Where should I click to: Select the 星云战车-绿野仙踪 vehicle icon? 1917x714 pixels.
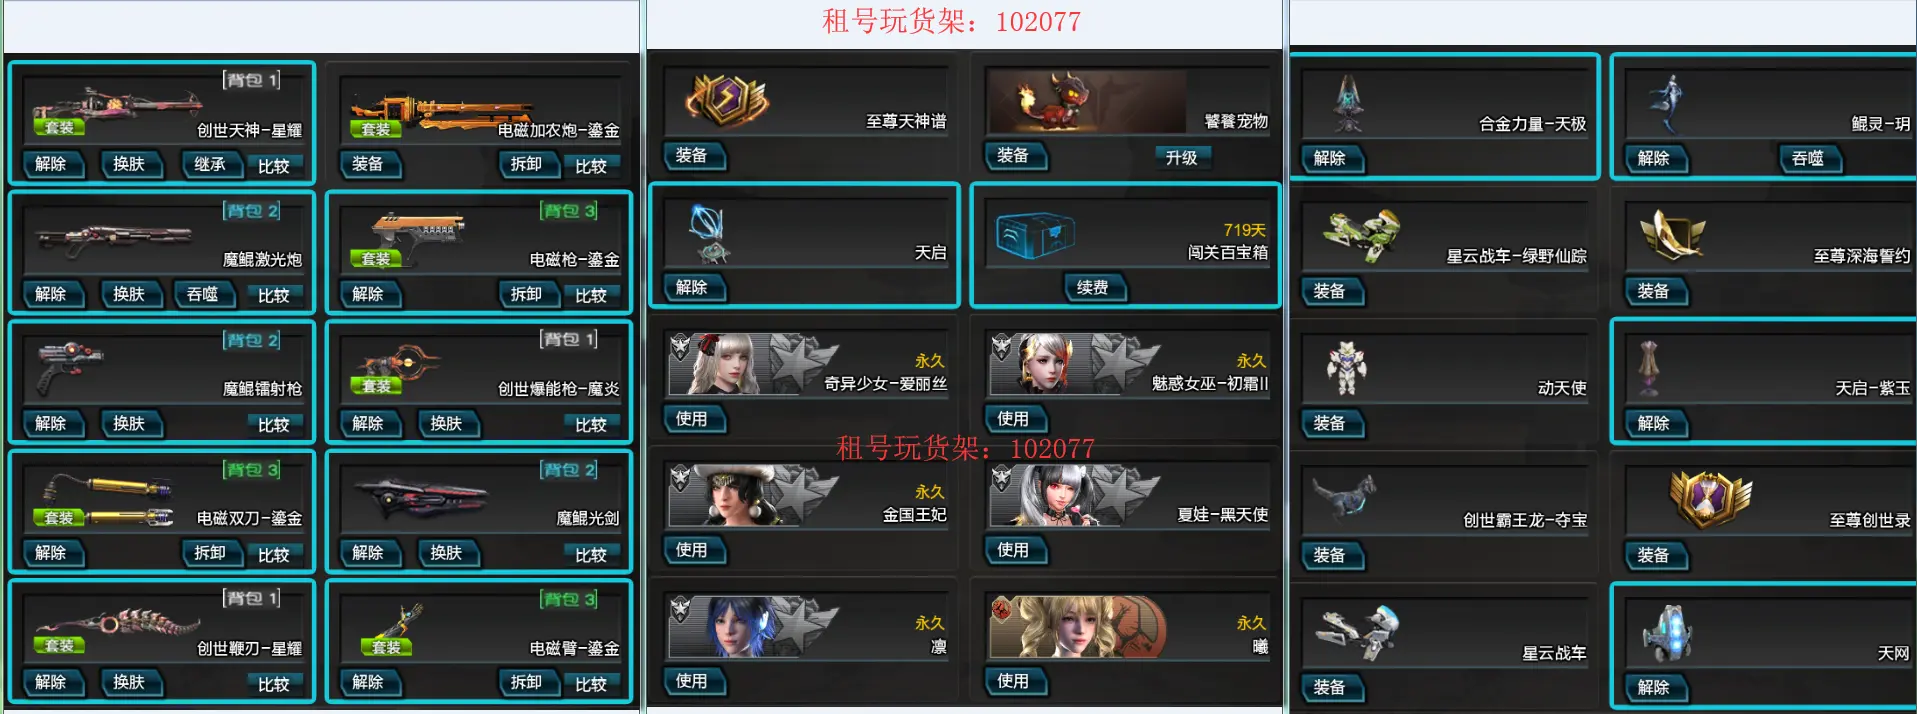(x=1361, y=235)
